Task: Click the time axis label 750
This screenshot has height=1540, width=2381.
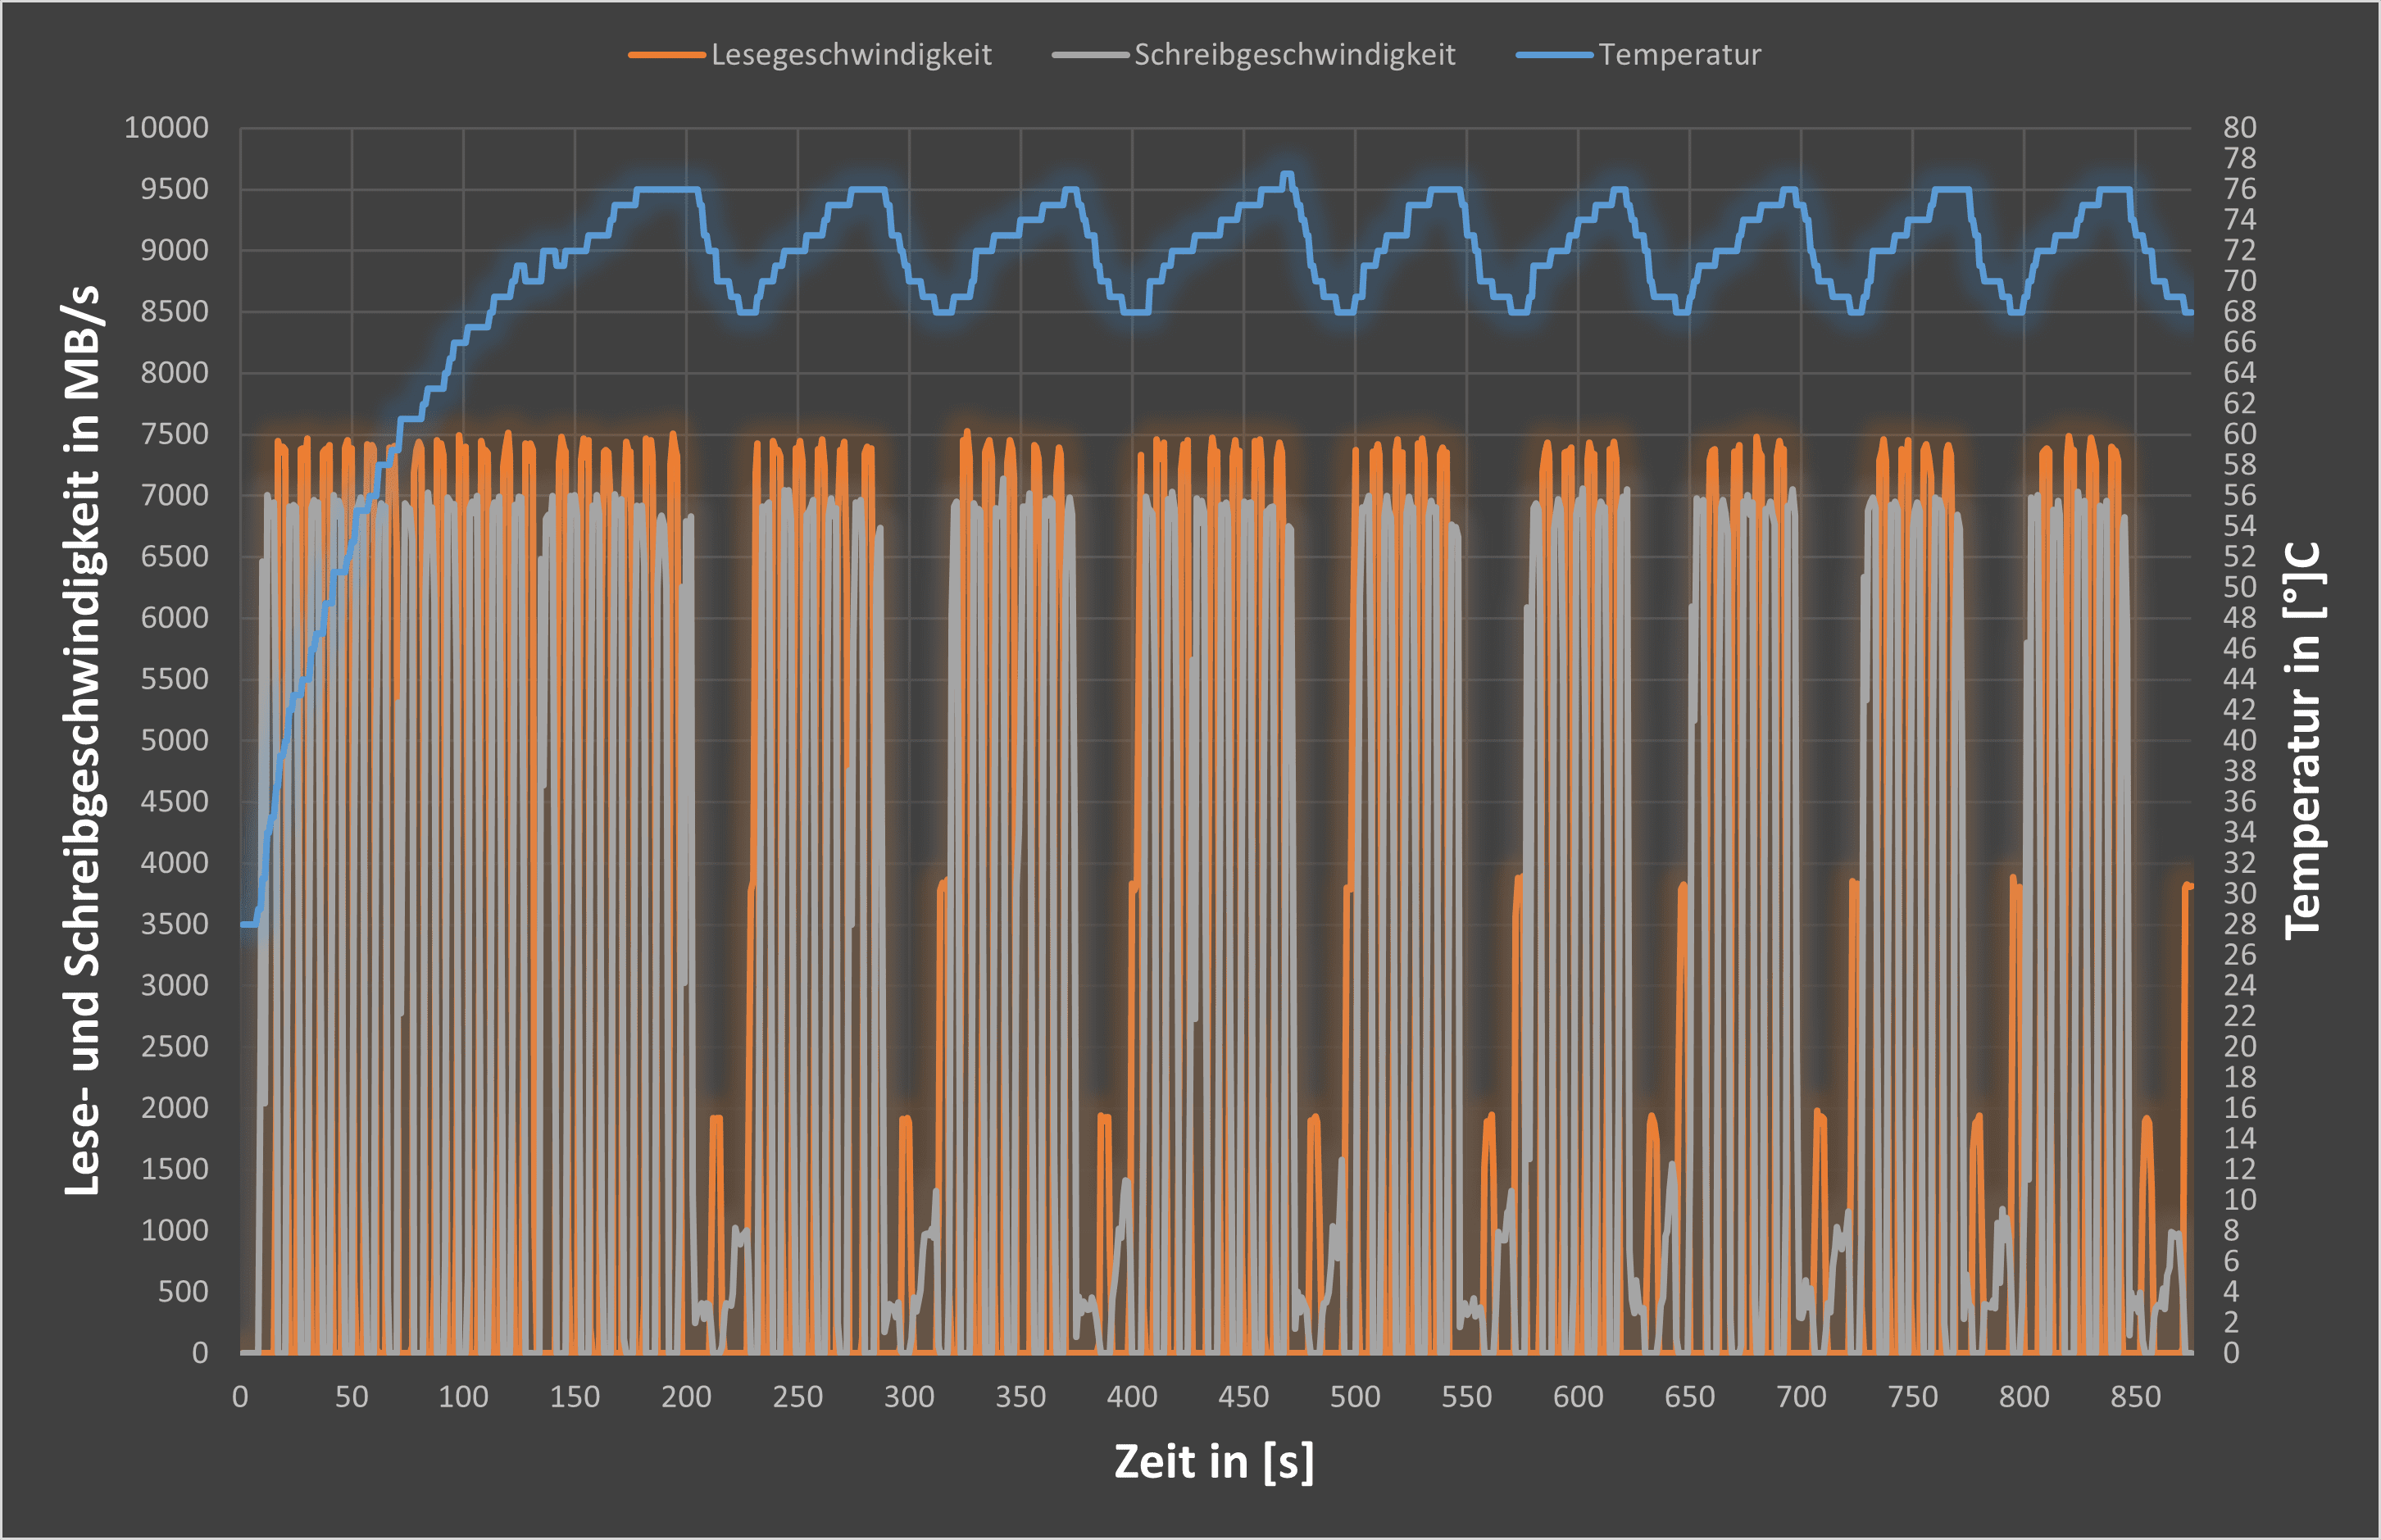Action: pyautogui.click(x=1913, y=1397)
